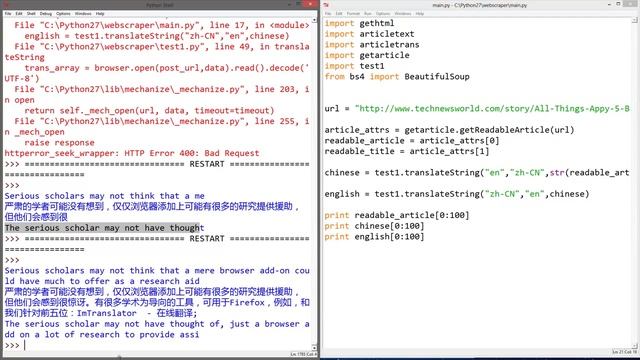Maximize the main.py editor window
Image resolution: width=640 pixels, height=360 pixels.
point(618,4)
